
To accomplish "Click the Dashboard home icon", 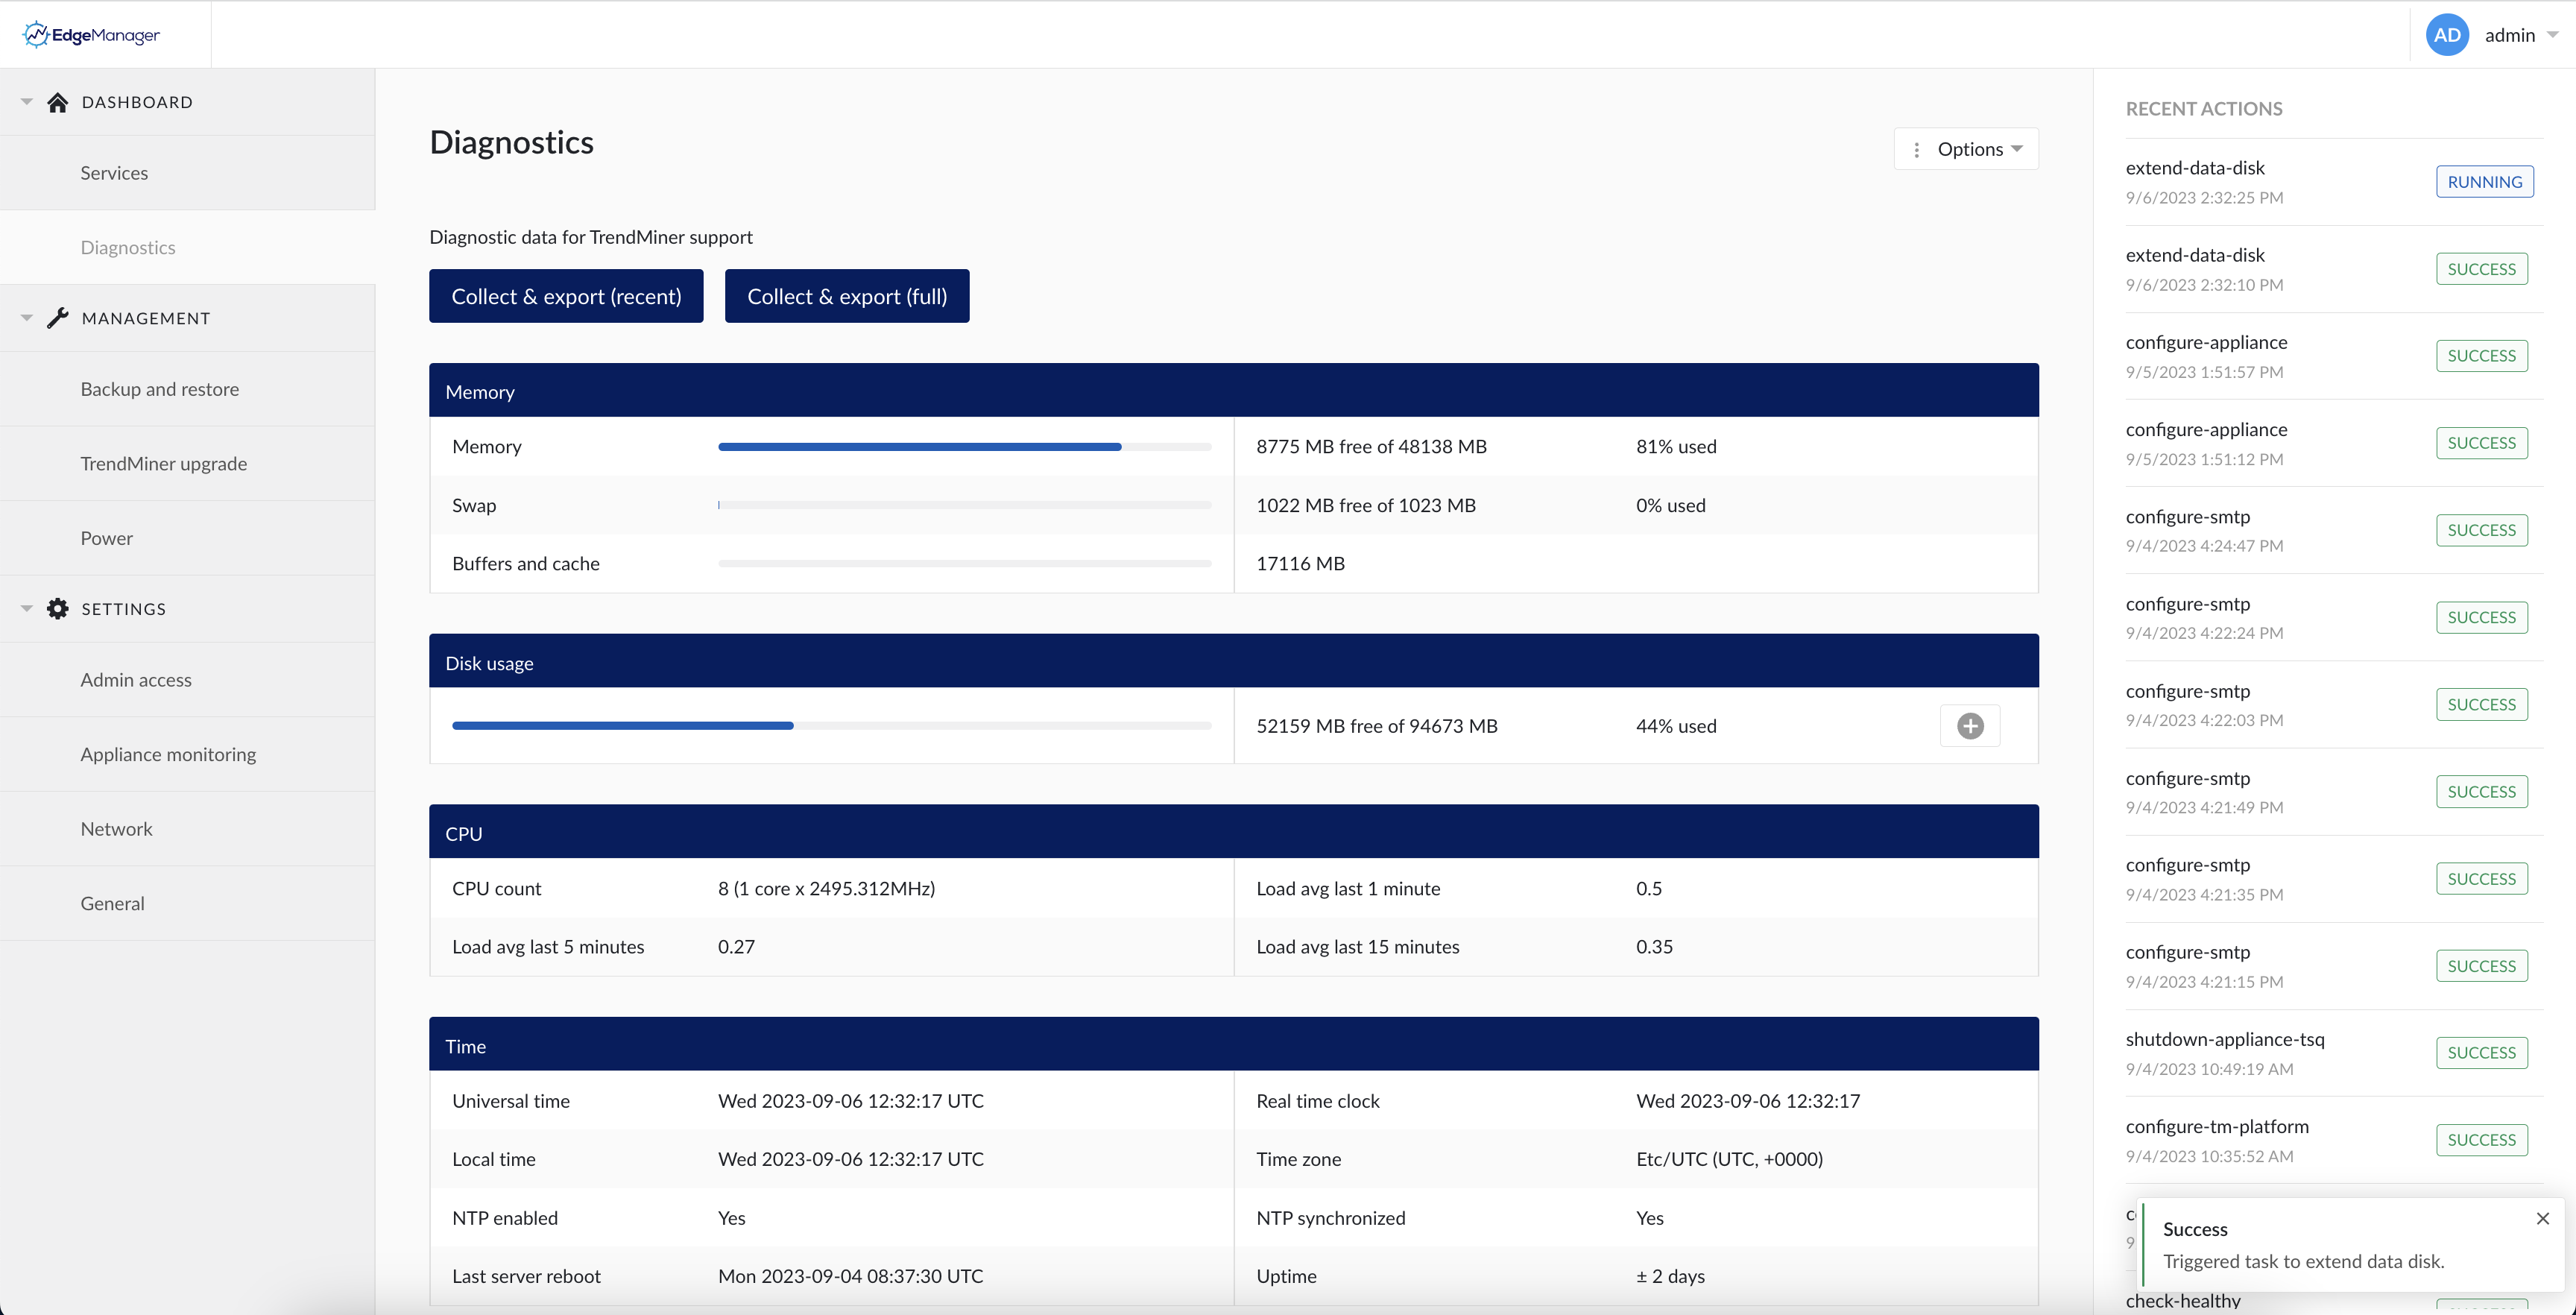I will coord(57,101).
